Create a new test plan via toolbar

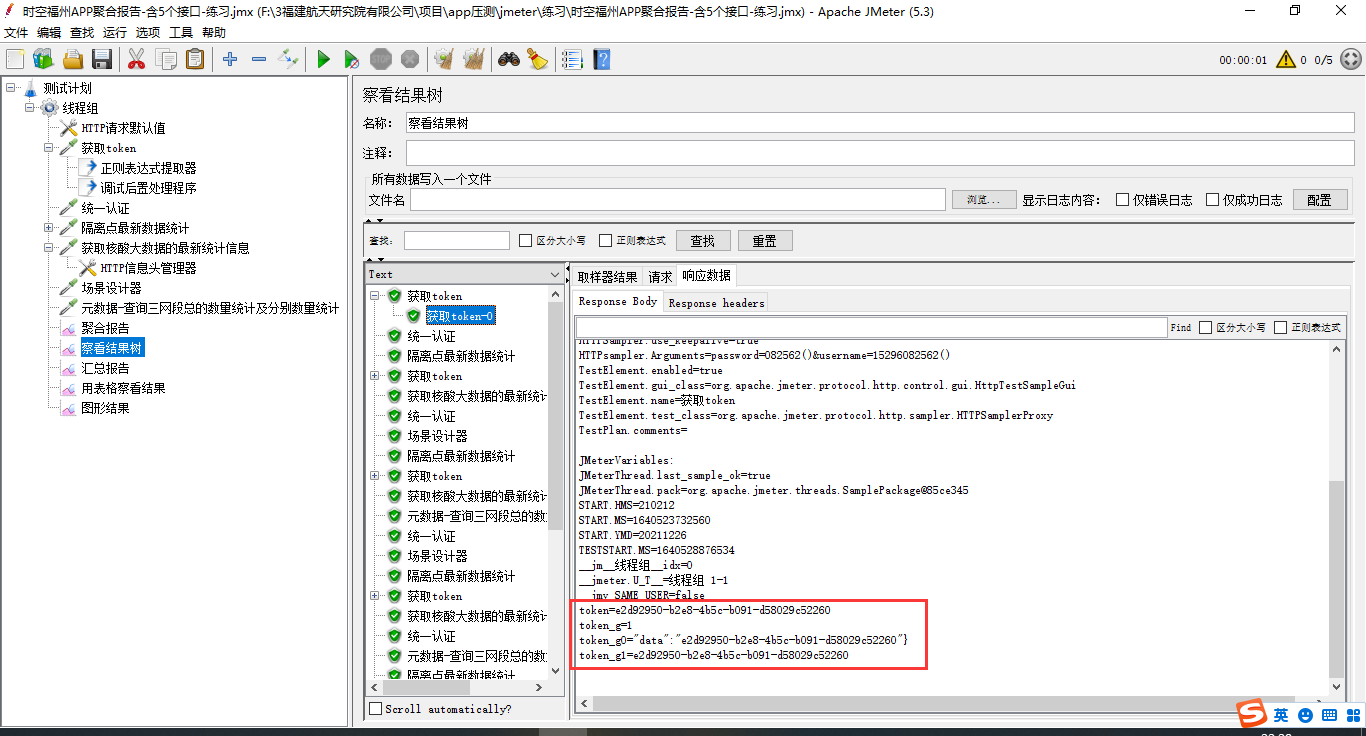pyautogui.click(x=15, y=59)
